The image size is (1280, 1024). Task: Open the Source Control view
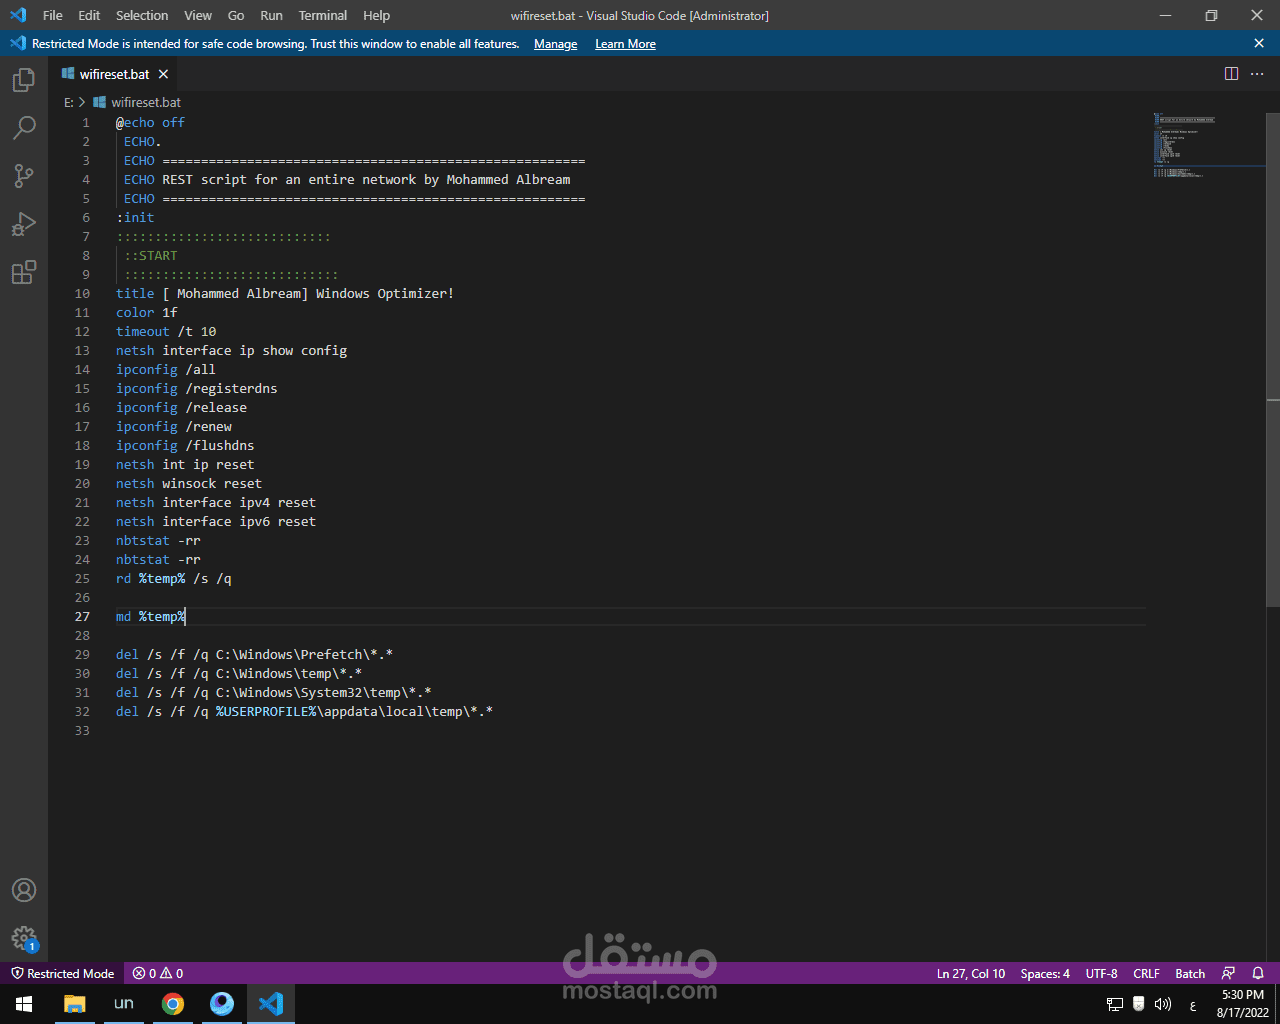click(x=24, y=176)
